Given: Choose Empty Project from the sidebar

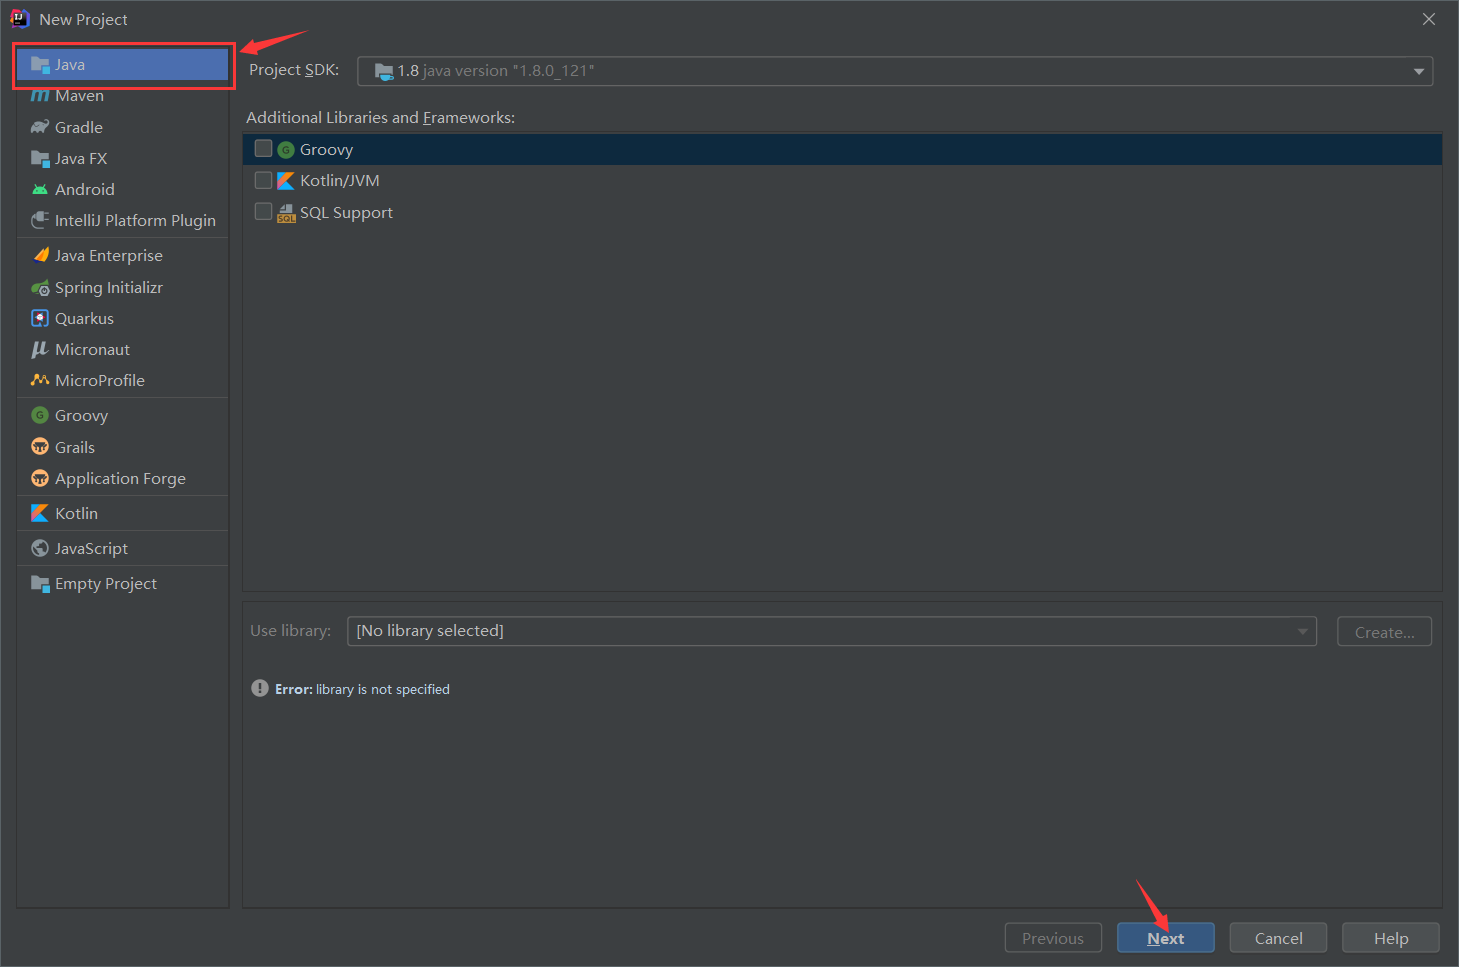Looking at the screenshot, I should pos(105,583).
